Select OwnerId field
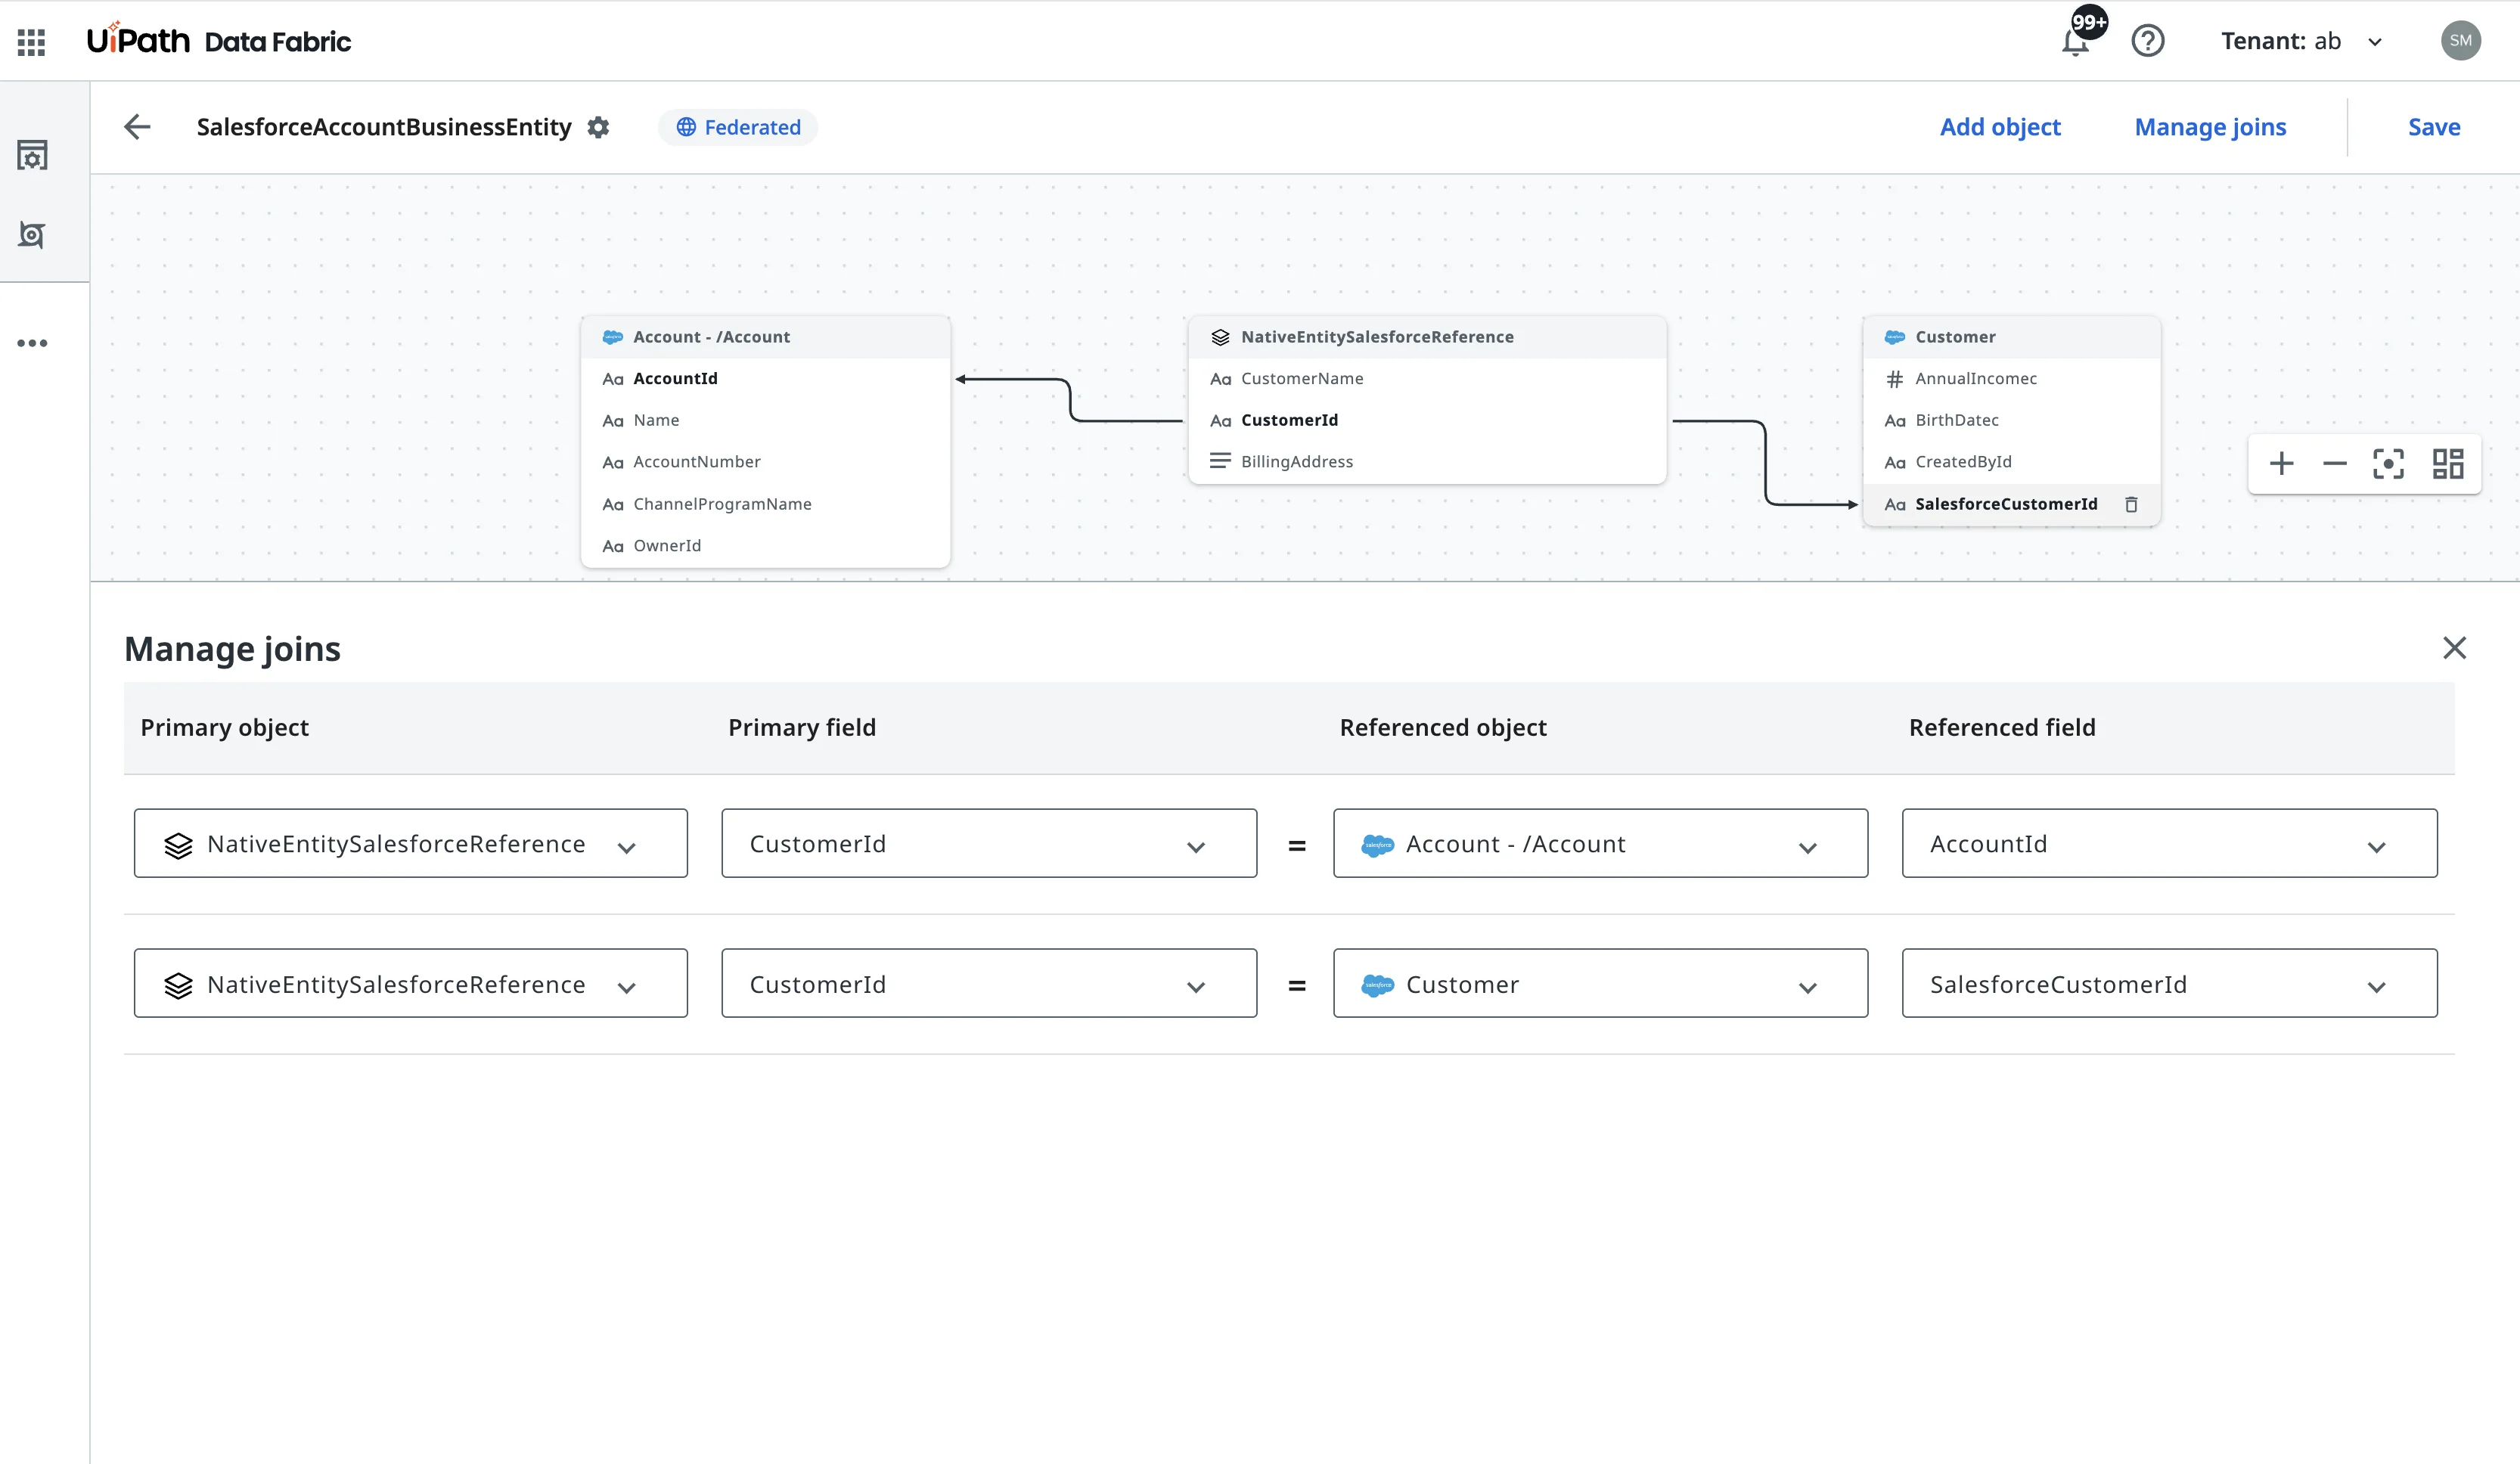This screenshot has width=2520, height=1464. (765, 546)
